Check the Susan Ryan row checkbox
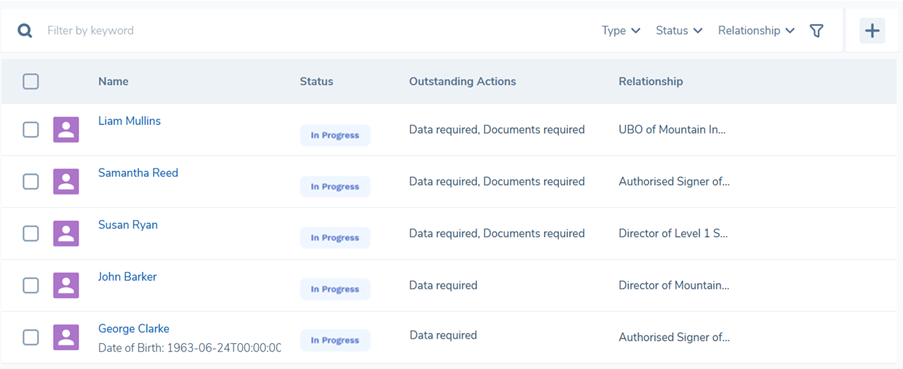903x369 pixels. [x=31, y=233]
